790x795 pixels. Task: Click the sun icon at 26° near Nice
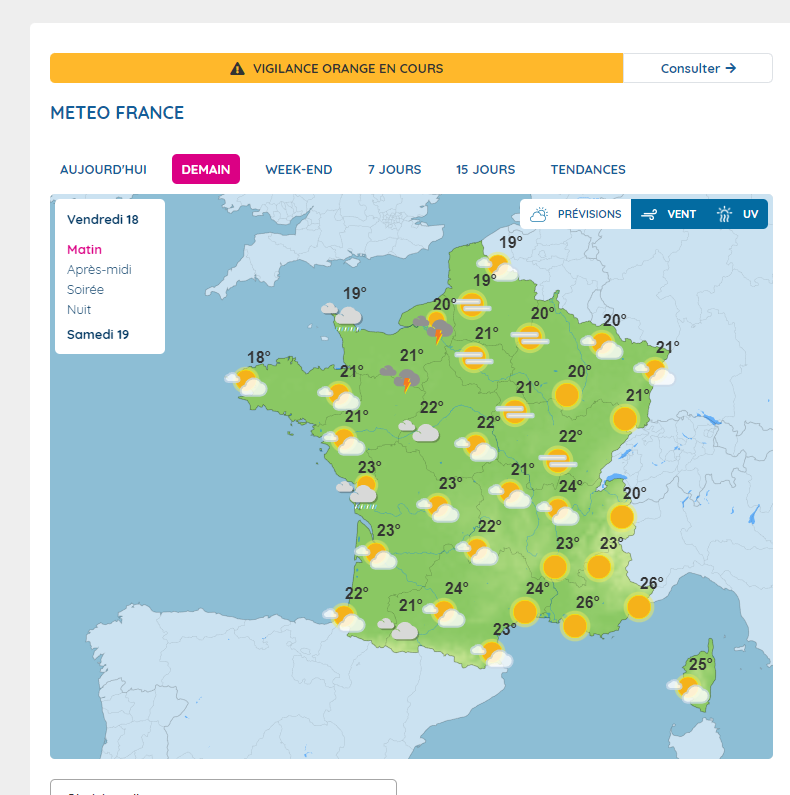pos(639,606)
